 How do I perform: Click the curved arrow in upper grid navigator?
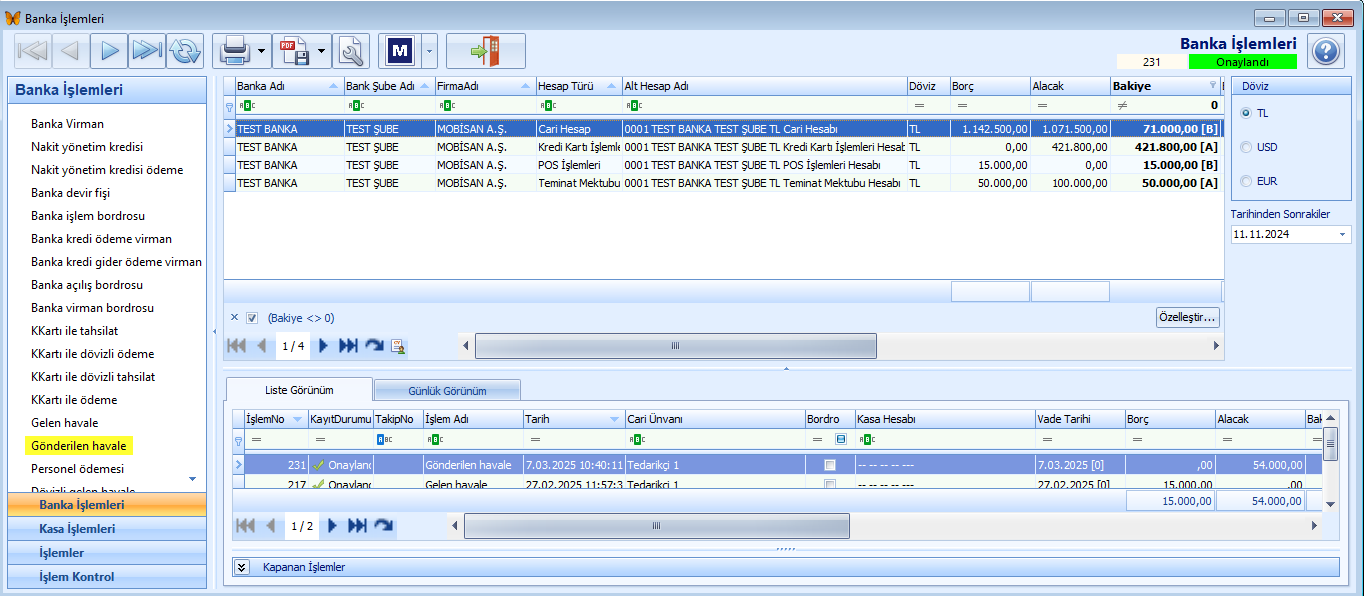[x=374, y=345]
